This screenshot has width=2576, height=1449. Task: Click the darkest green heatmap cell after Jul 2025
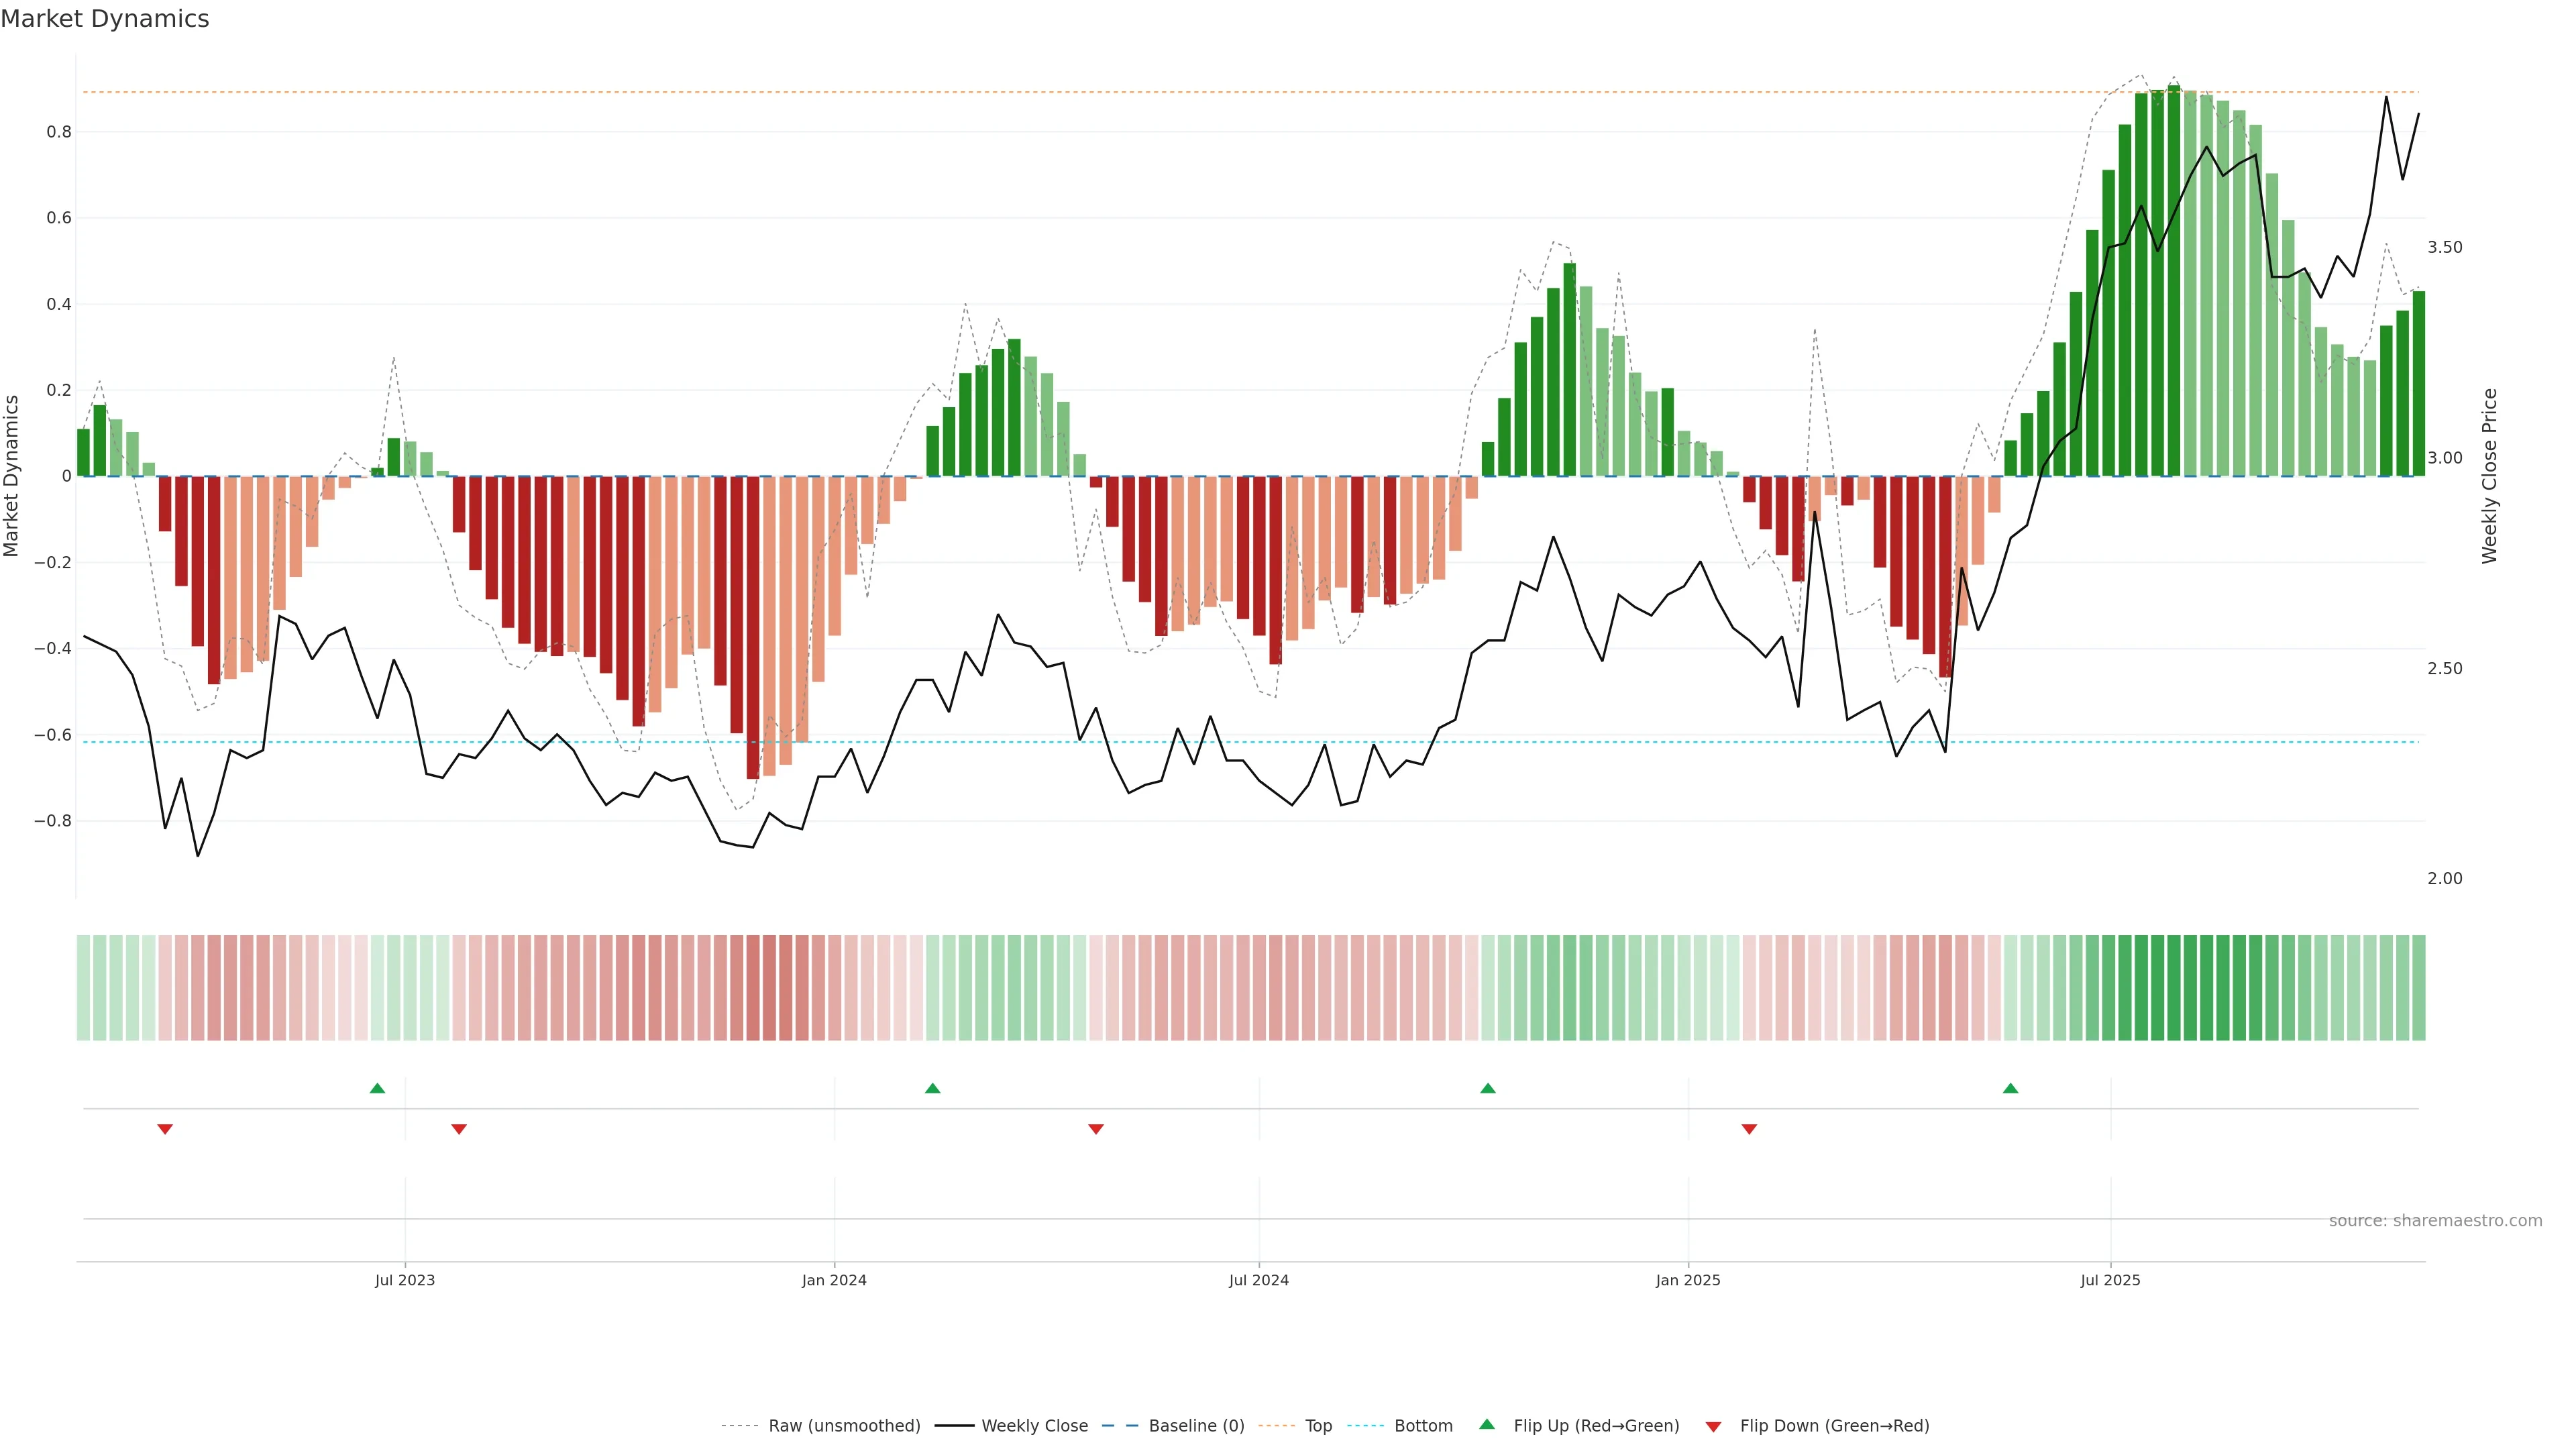(2174, 988)
